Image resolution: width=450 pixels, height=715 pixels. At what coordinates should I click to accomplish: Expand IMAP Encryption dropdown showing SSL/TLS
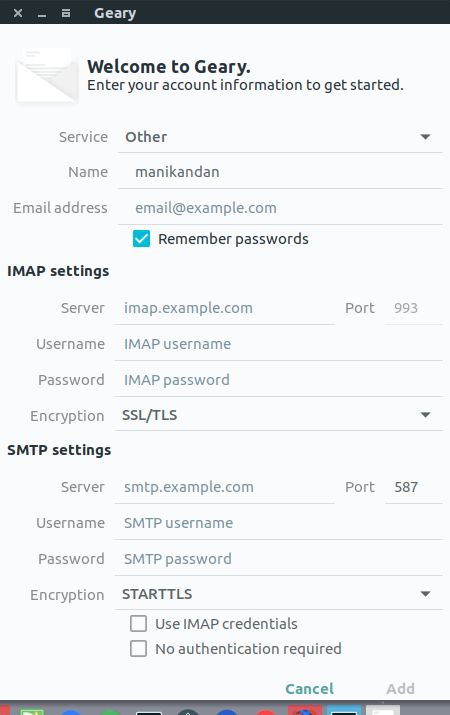click(279, 415)
